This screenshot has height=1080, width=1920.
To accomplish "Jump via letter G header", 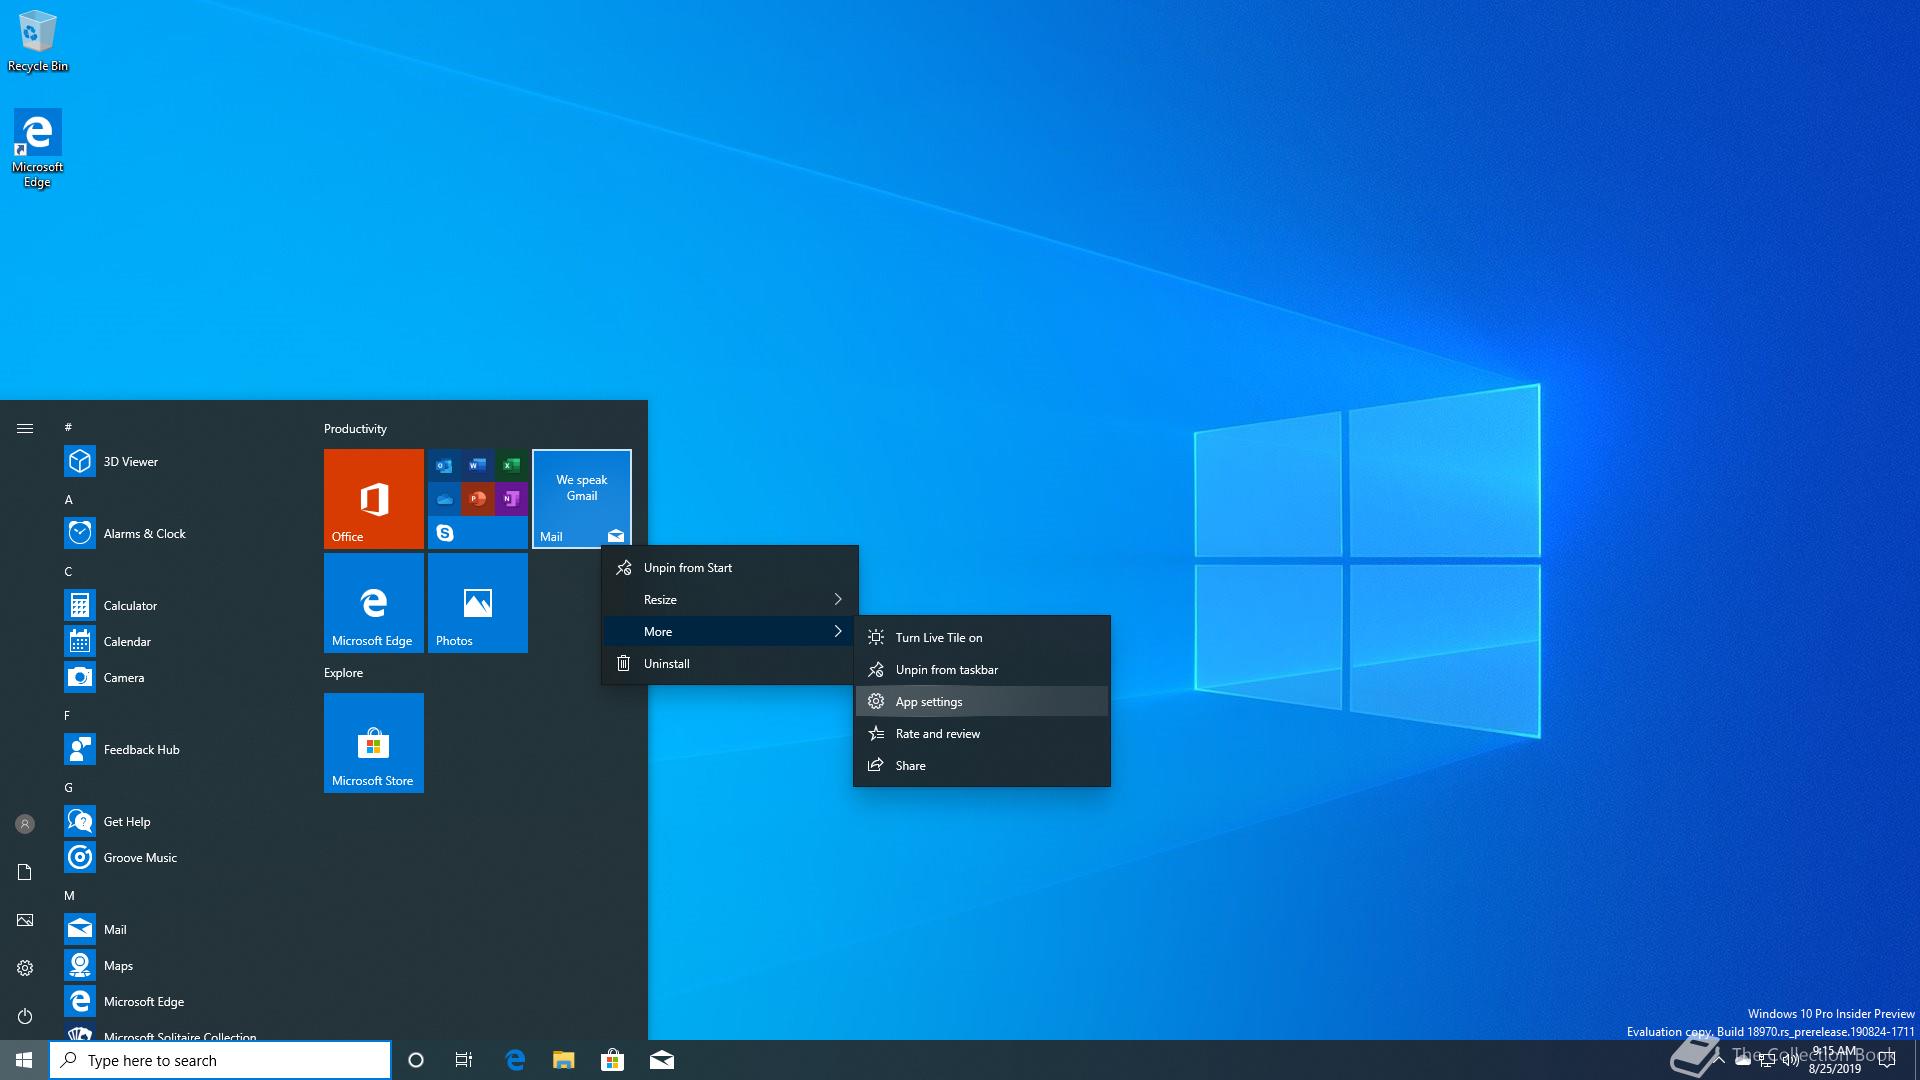I will coord(69,788).
